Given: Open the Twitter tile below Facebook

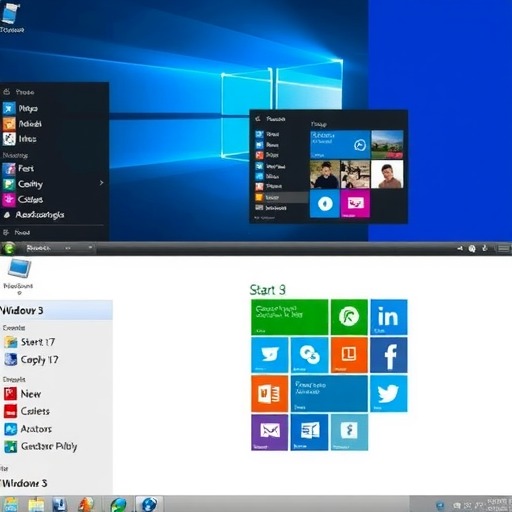Looking at the screenshot, I should [389, 394].
